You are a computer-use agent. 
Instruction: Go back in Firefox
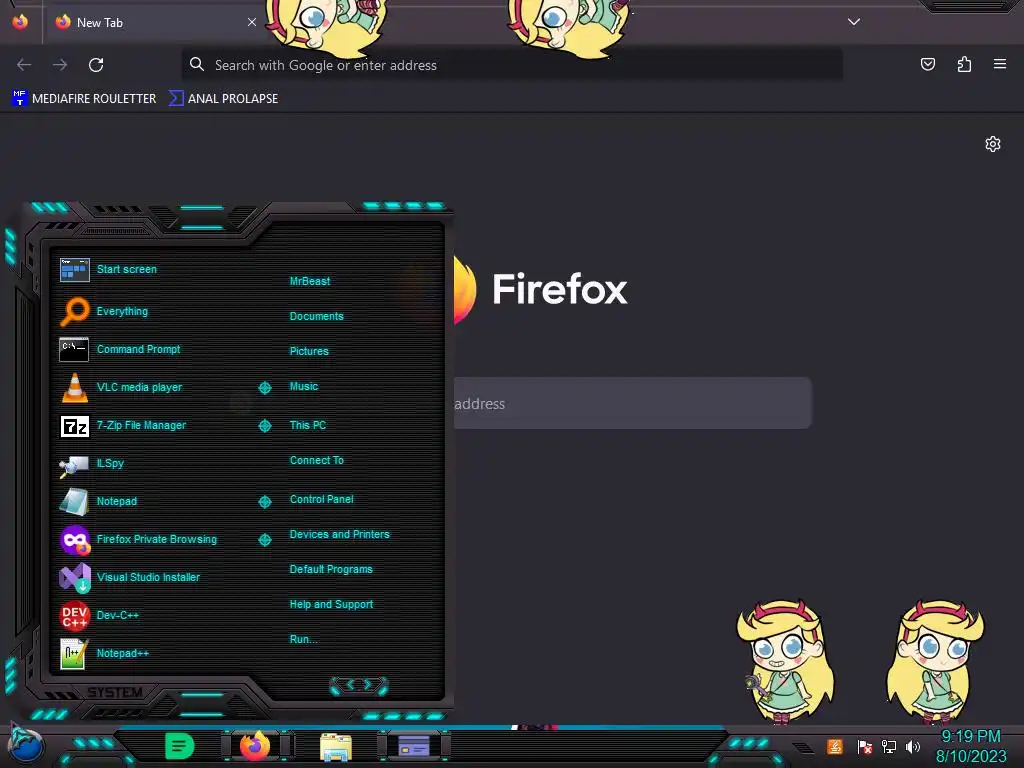[x=24, y=65]
